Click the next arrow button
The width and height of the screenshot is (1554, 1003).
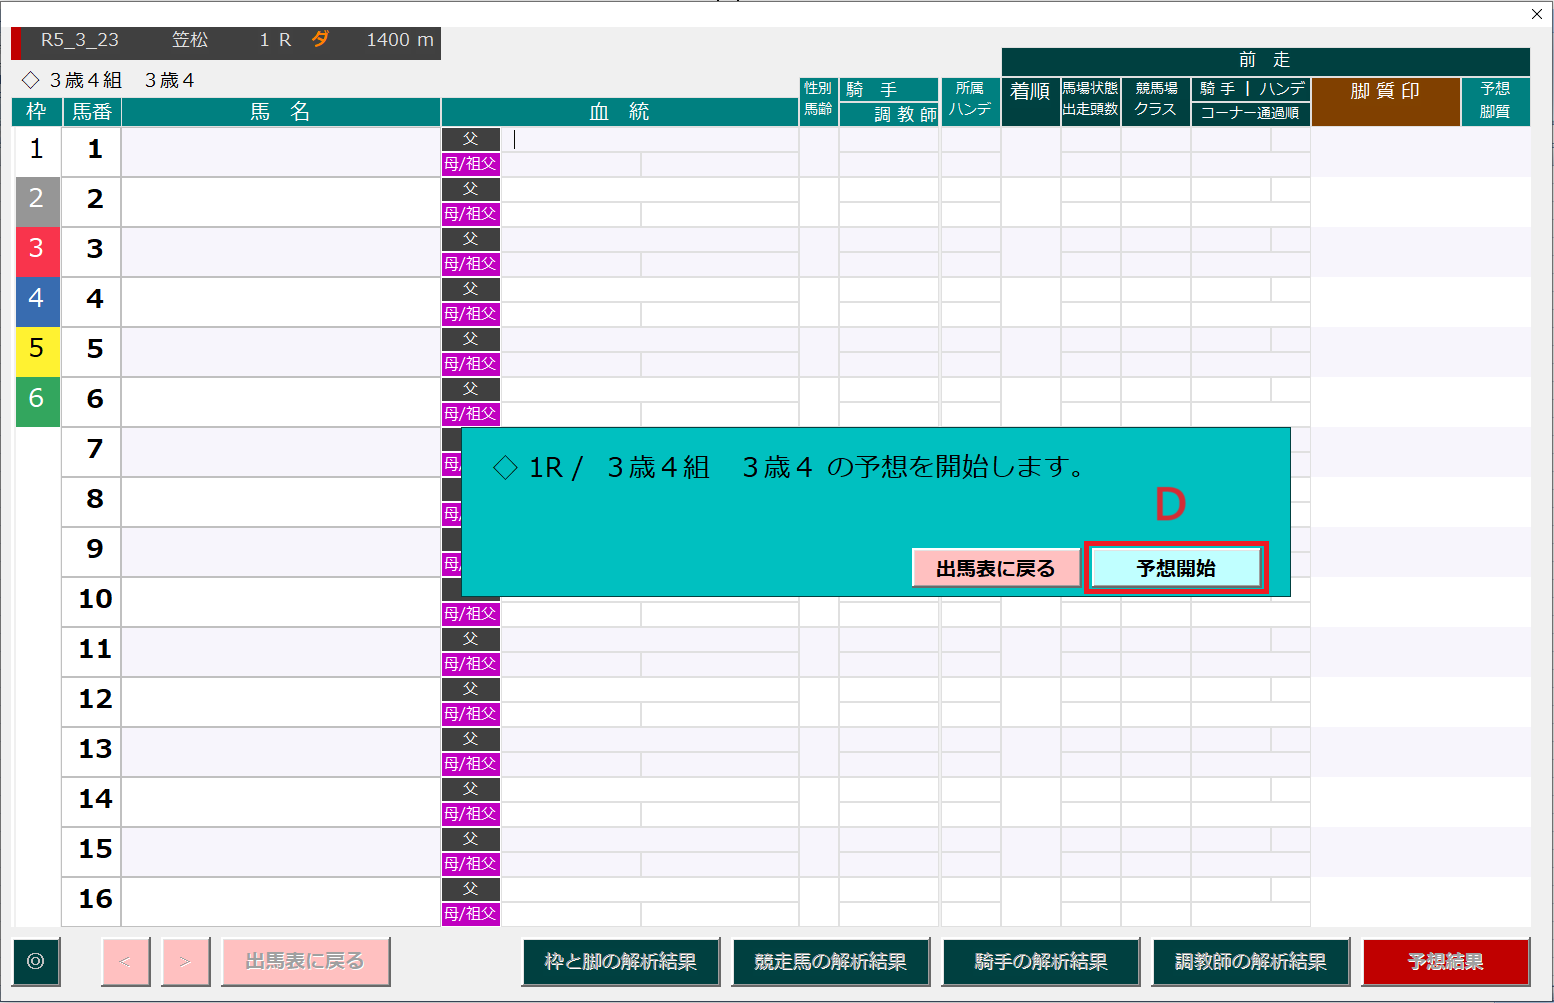pos(185,961)
